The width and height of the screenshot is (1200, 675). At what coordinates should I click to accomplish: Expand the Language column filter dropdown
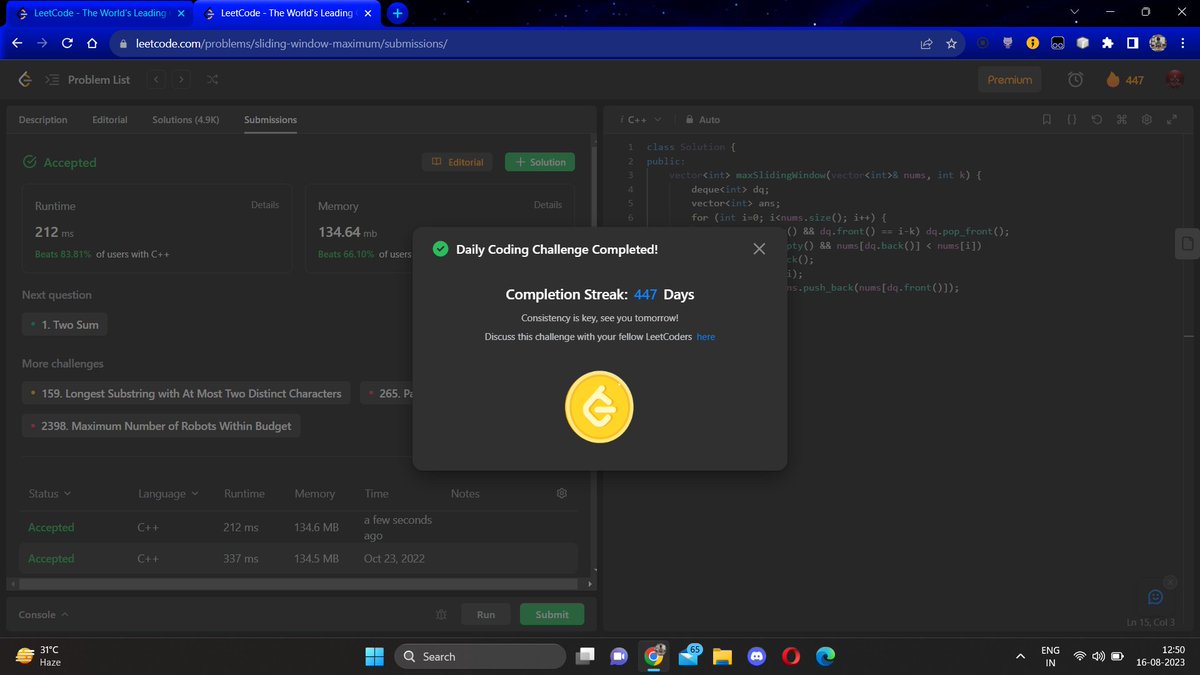tap(168, 494)
